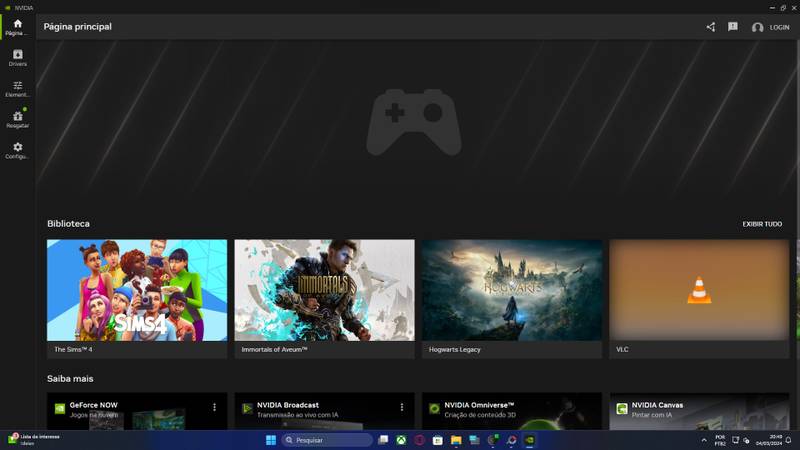
Task: Click the share icon in header
Action: click(x=711, y=27)
